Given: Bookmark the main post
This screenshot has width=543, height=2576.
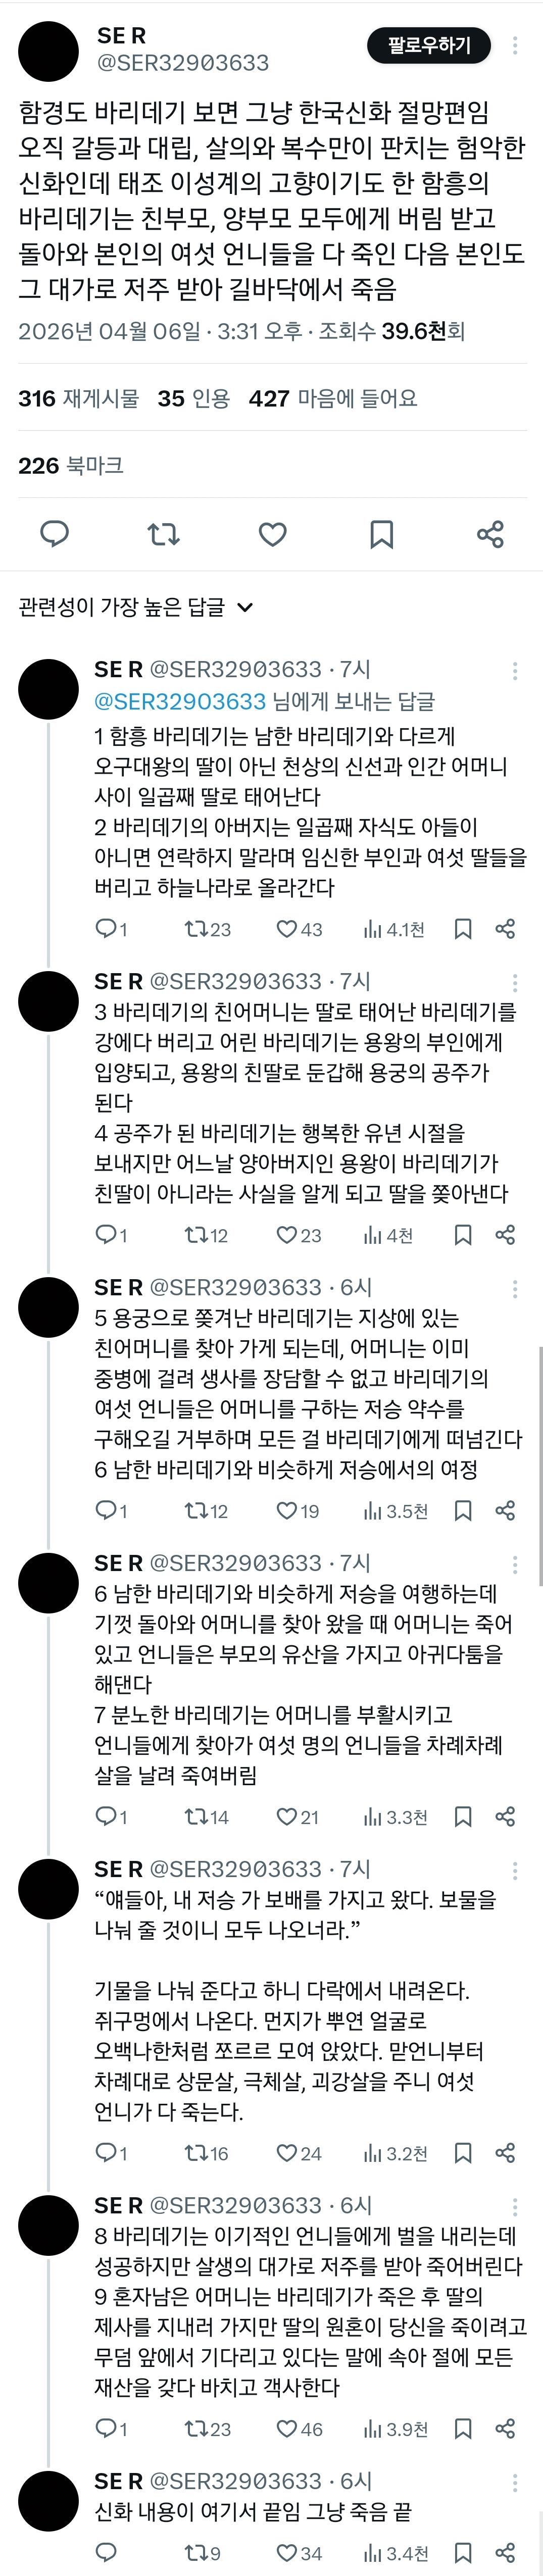Looking at the screenshot, I should point(381,533).
